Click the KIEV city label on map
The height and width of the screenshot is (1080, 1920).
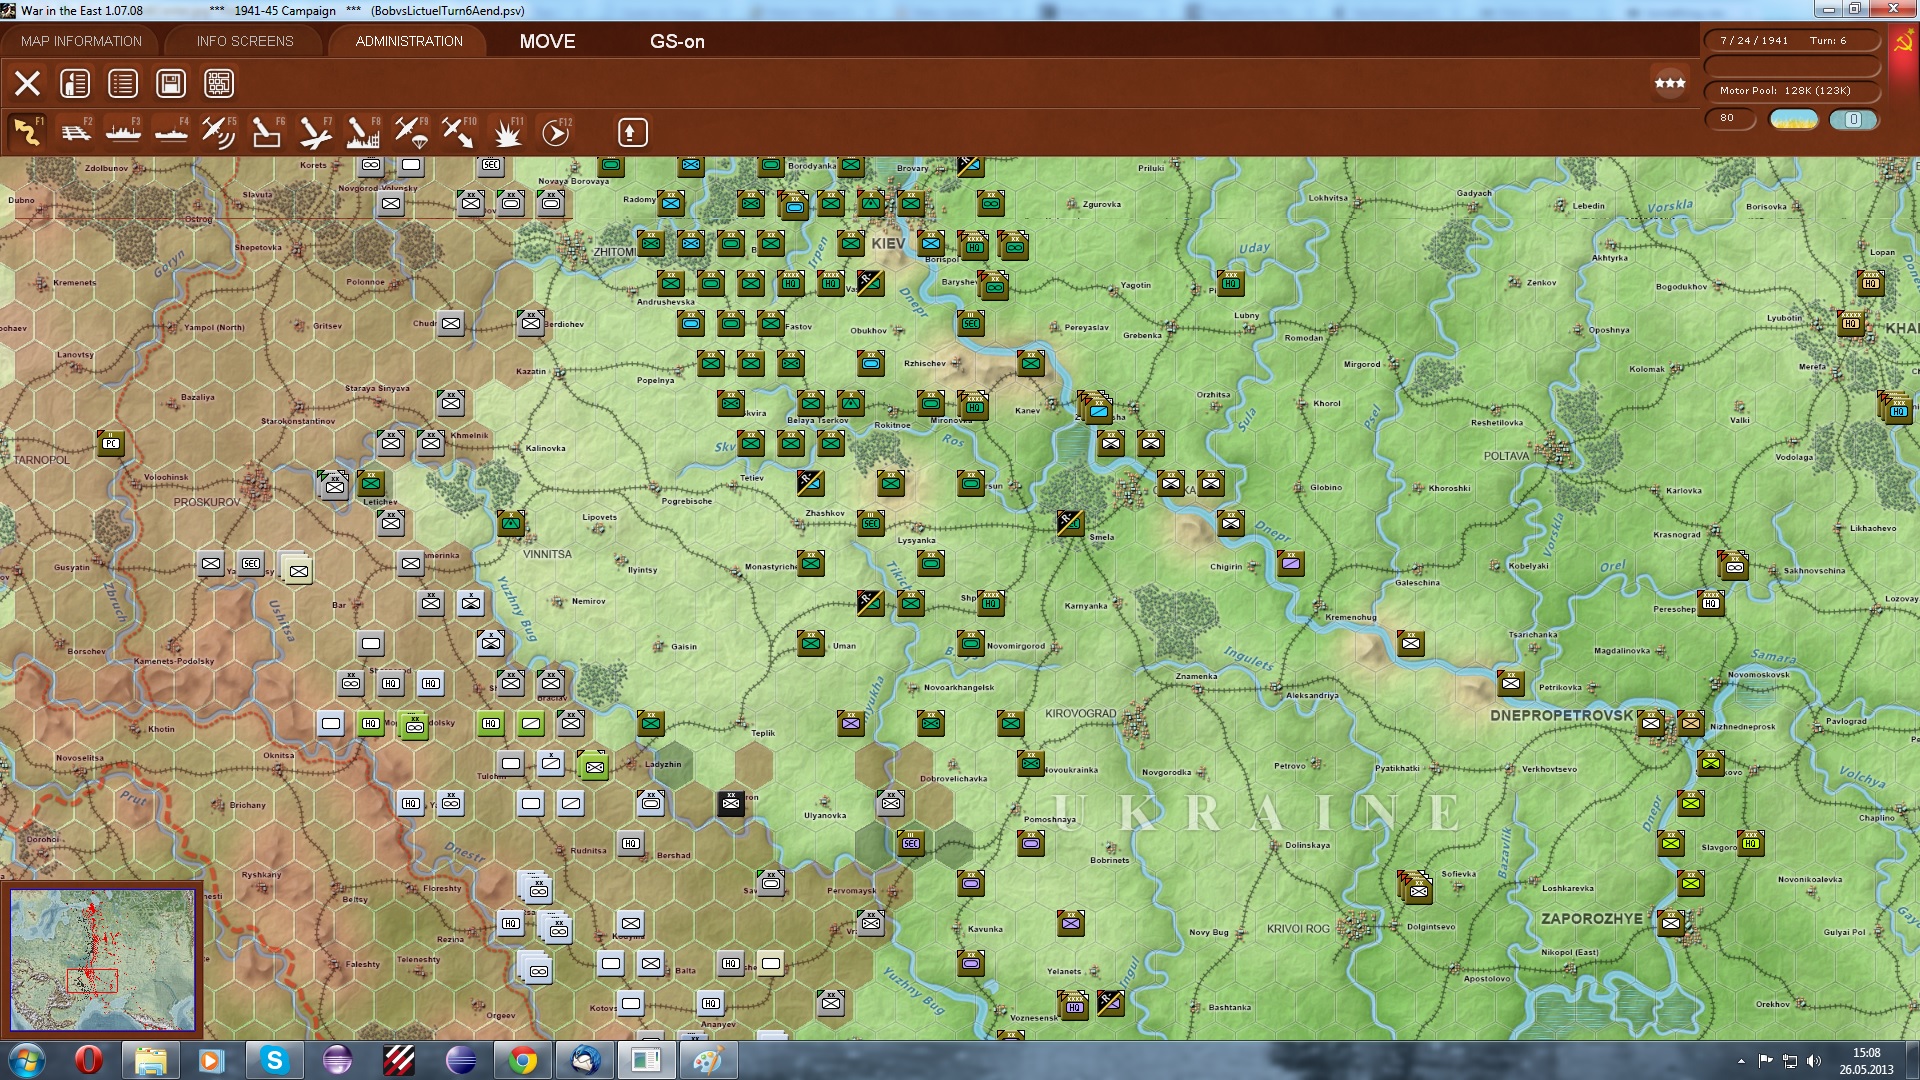(888, 243)
